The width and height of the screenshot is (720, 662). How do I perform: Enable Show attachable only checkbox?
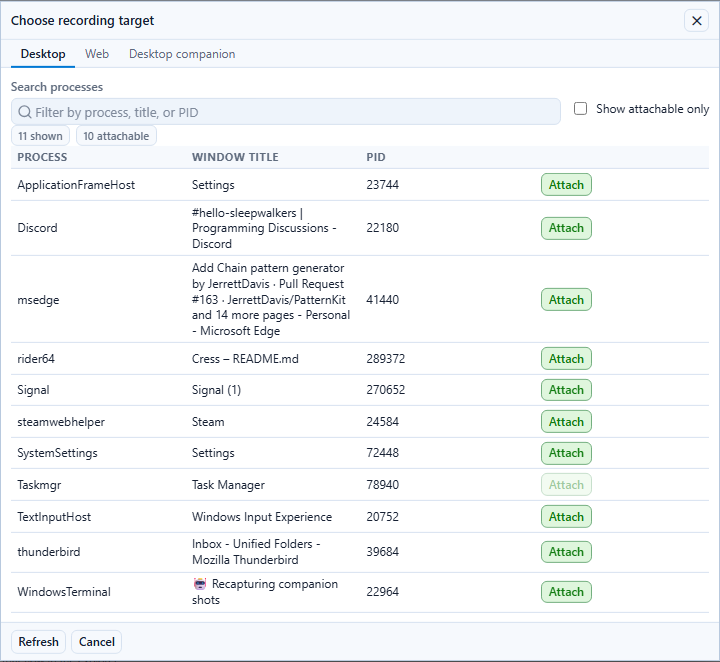coord(580,109)
